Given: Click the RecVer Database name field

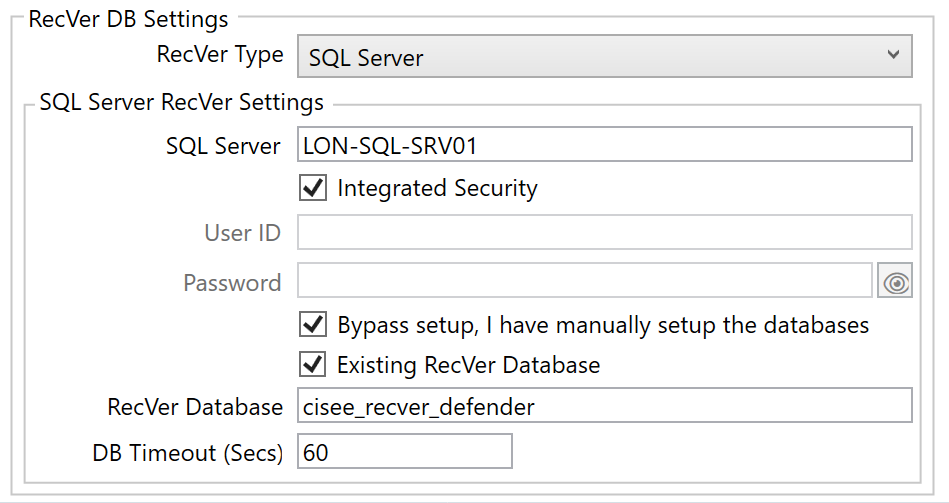Looking at the screenshot, I should [x=604, y=406].
